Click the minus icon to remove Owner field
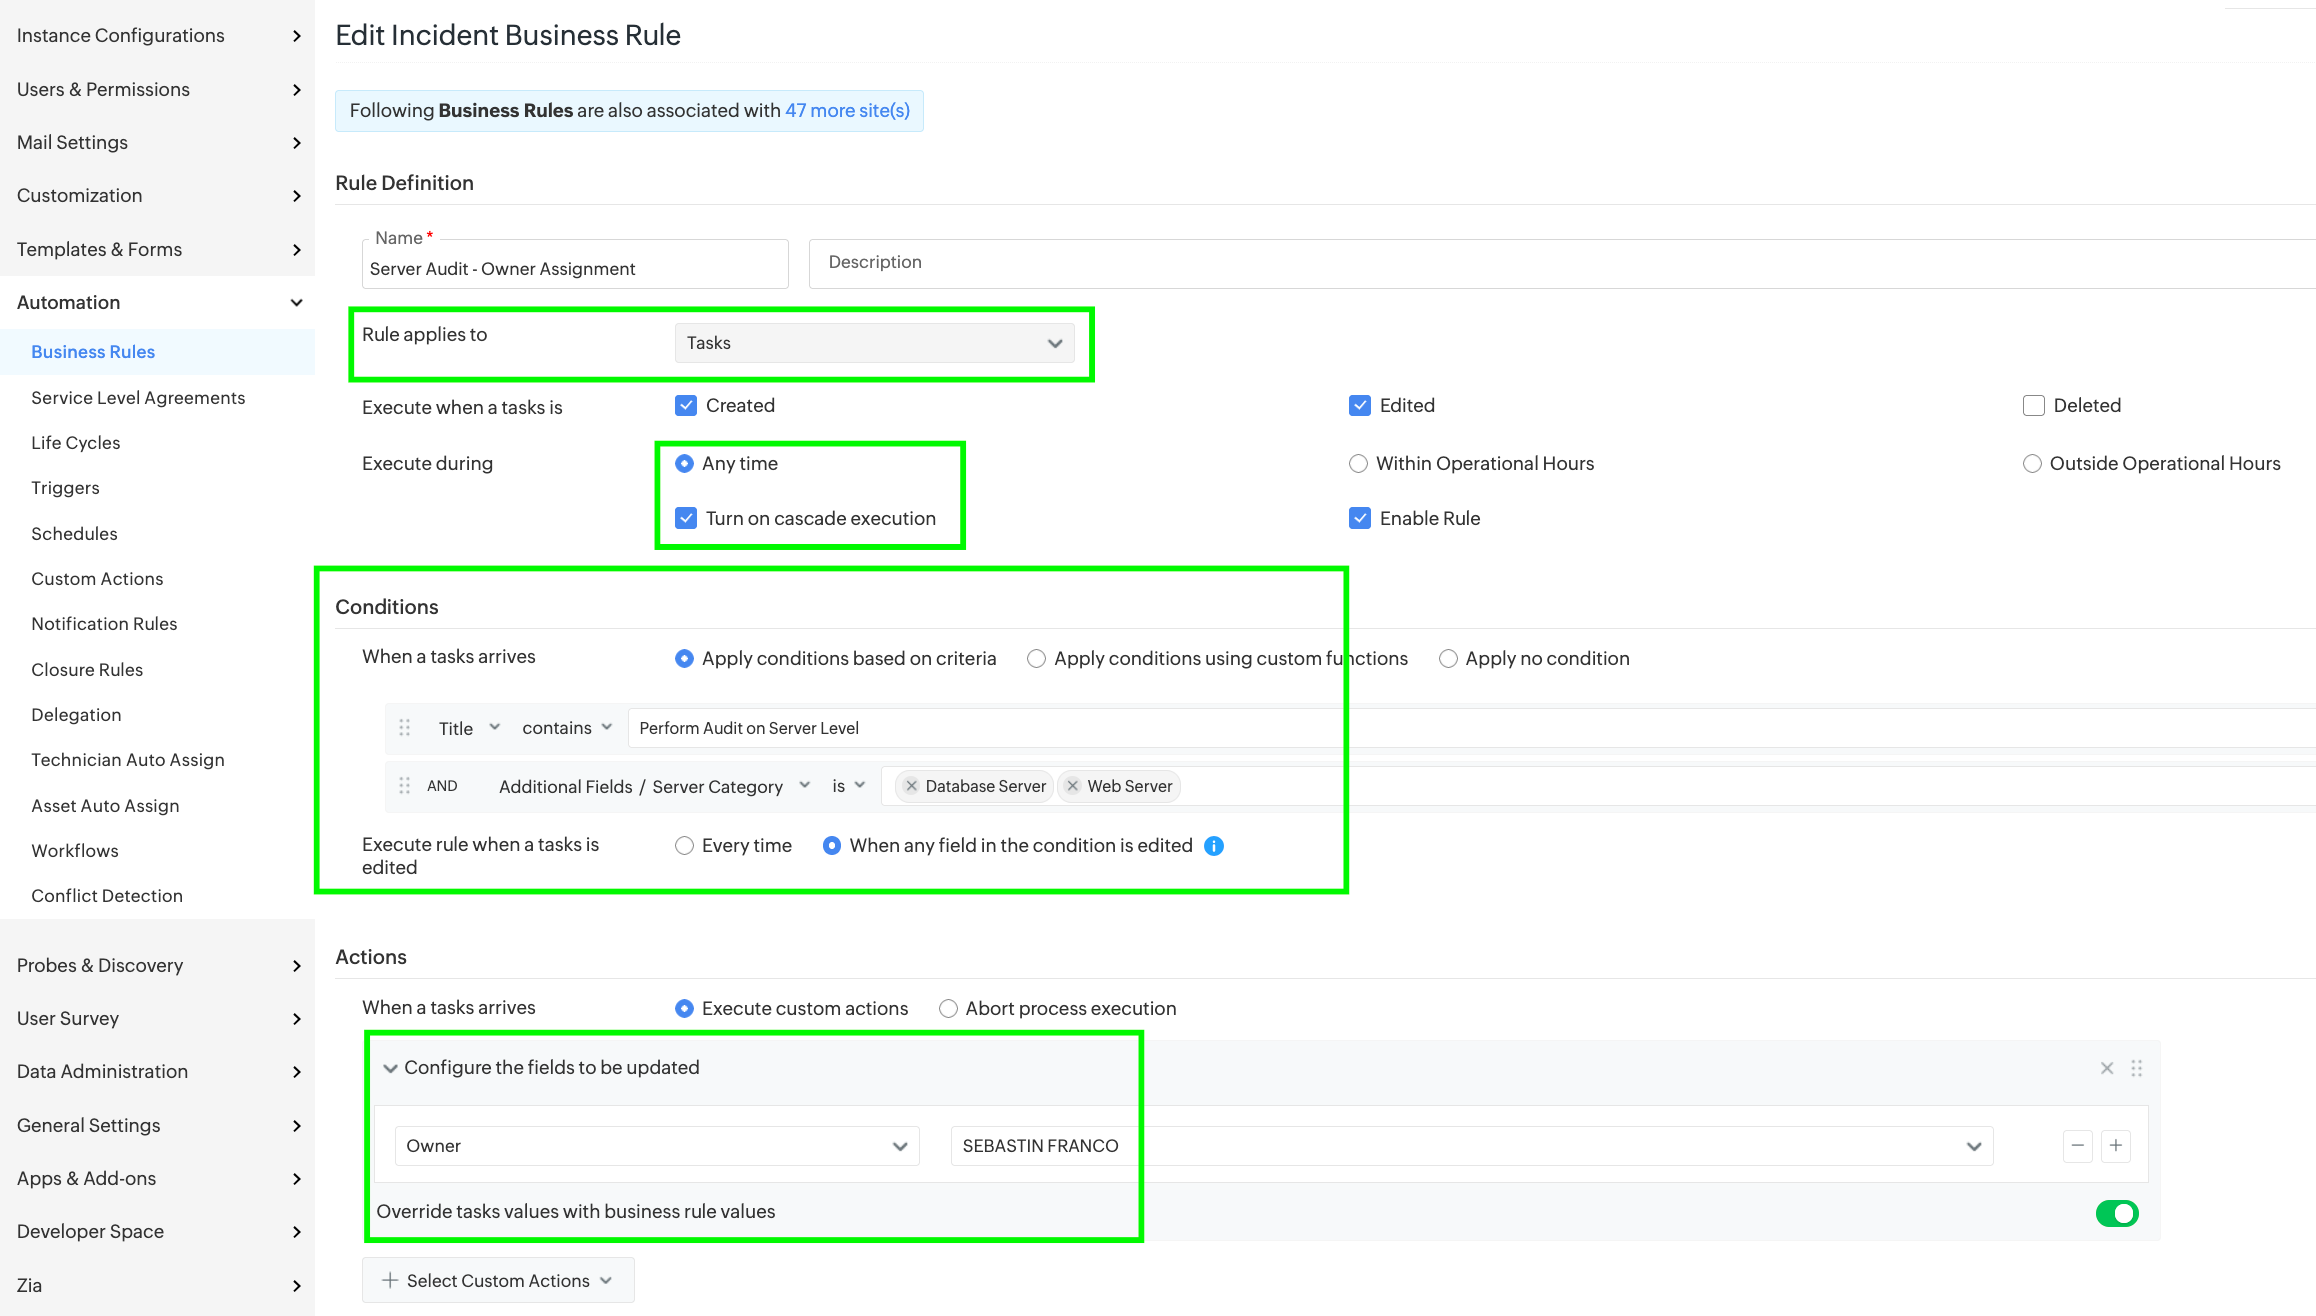Screen dimensions: 2316x1316 2077,1146
